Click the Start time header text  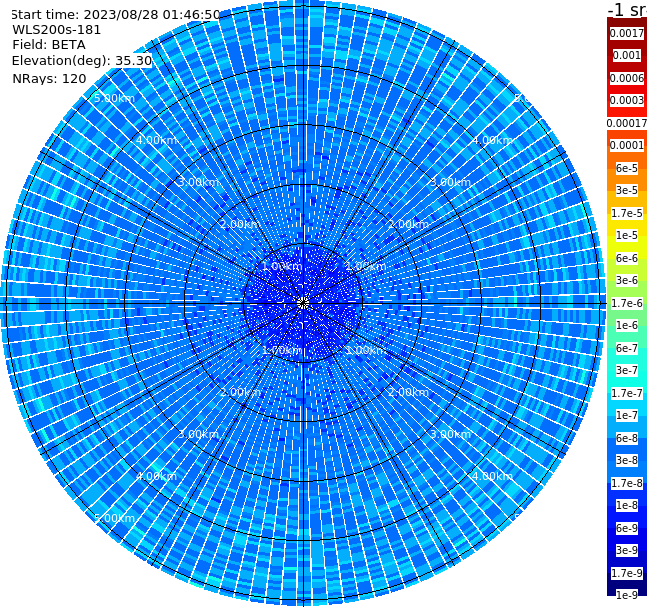(x=115, y=14)
